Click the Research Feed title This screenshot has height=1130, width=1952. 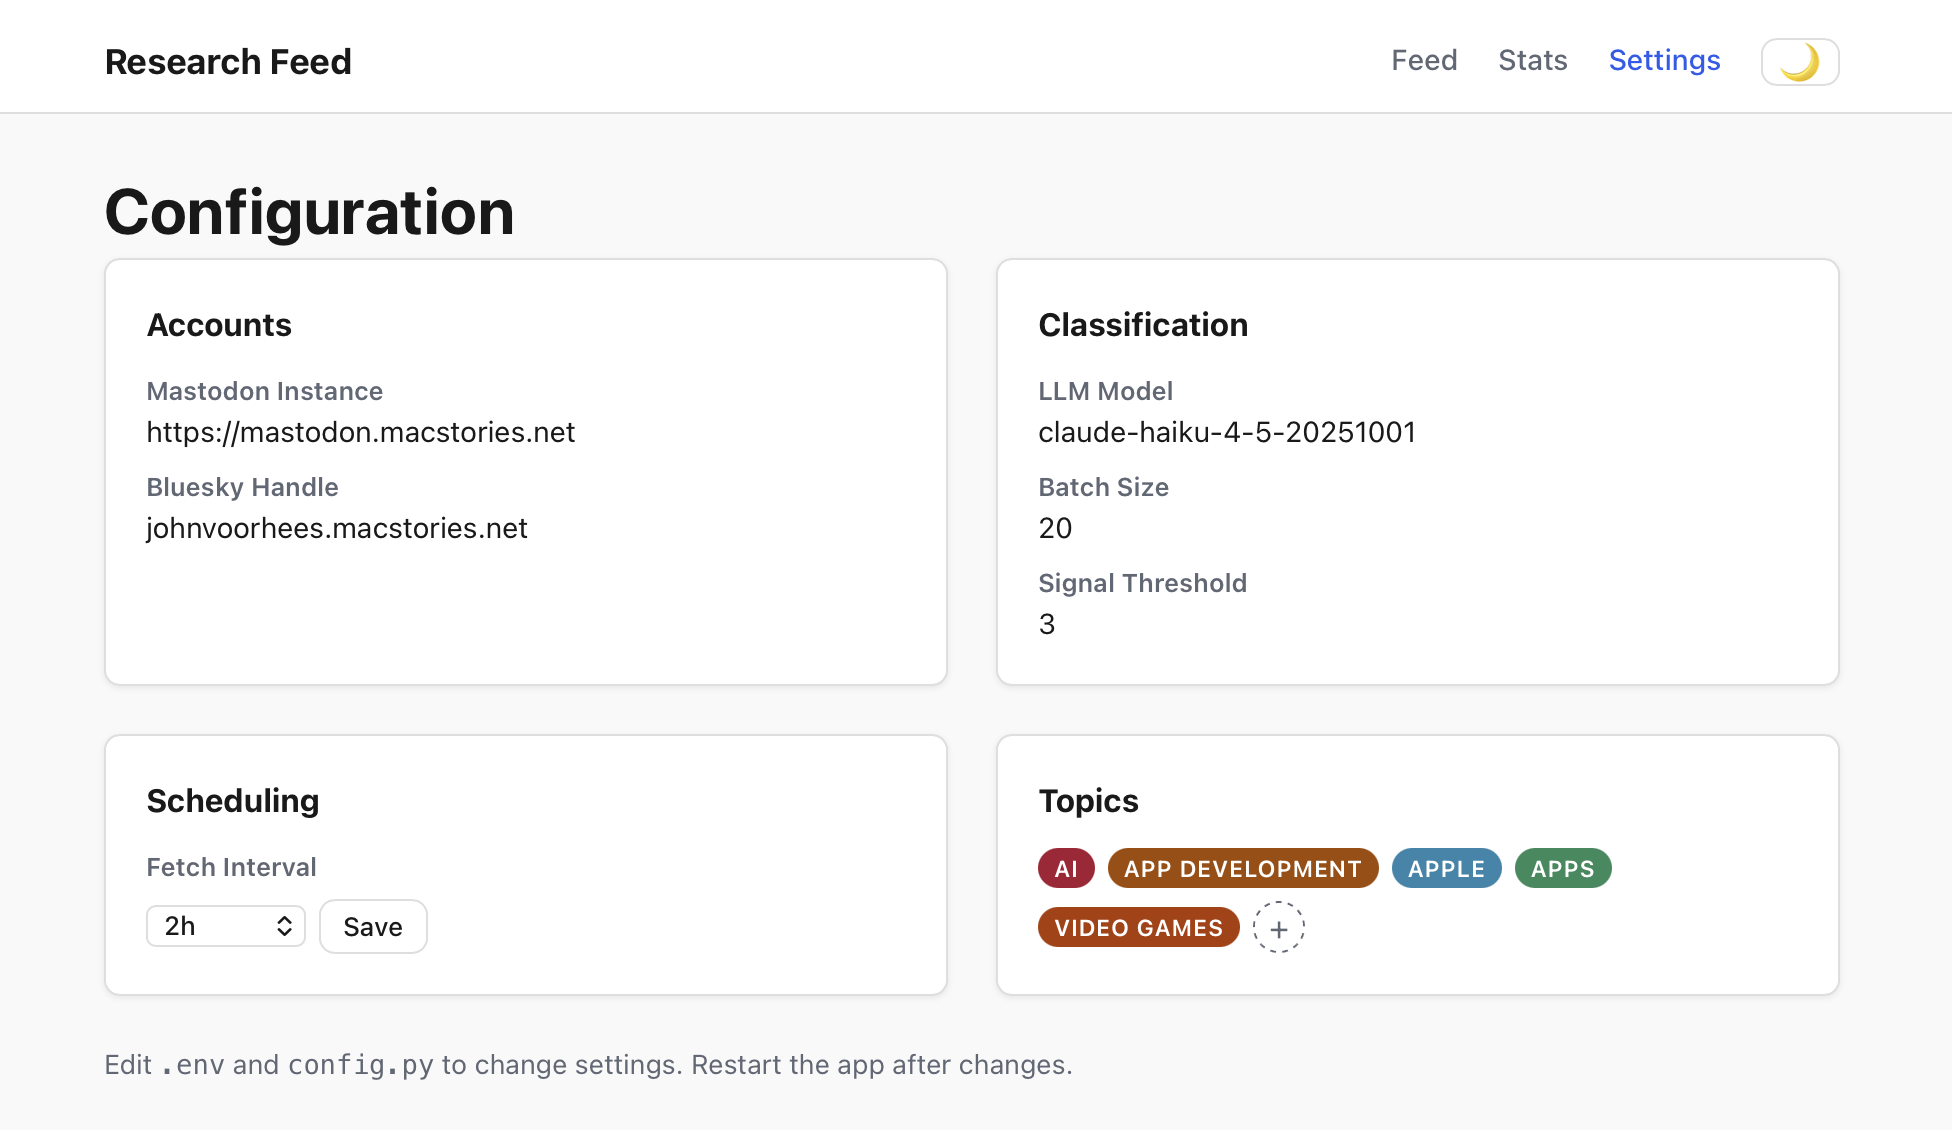[x=228, y=62]
